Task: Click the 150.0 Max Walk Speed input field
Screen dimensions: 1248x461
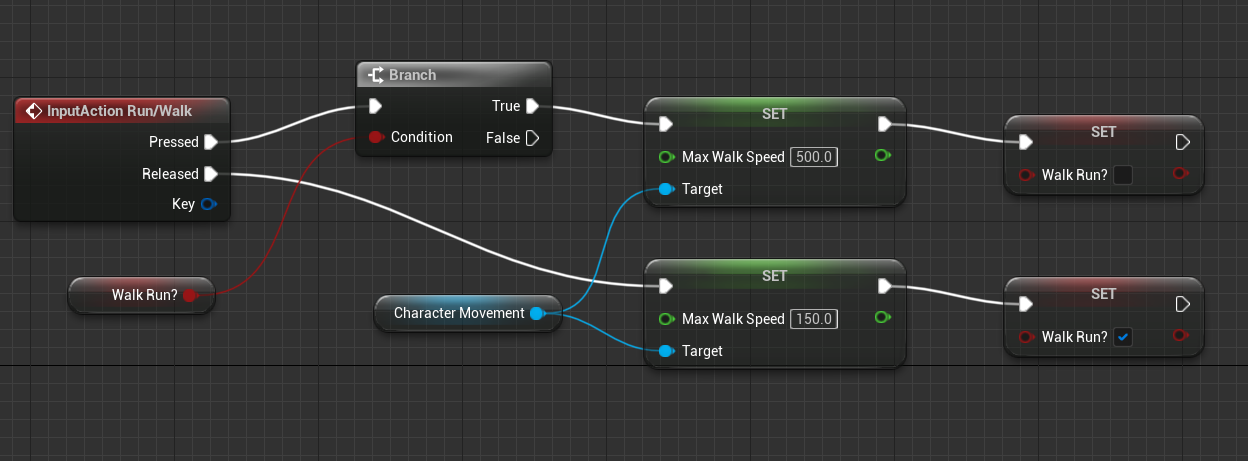Action: tap(814, 319)
